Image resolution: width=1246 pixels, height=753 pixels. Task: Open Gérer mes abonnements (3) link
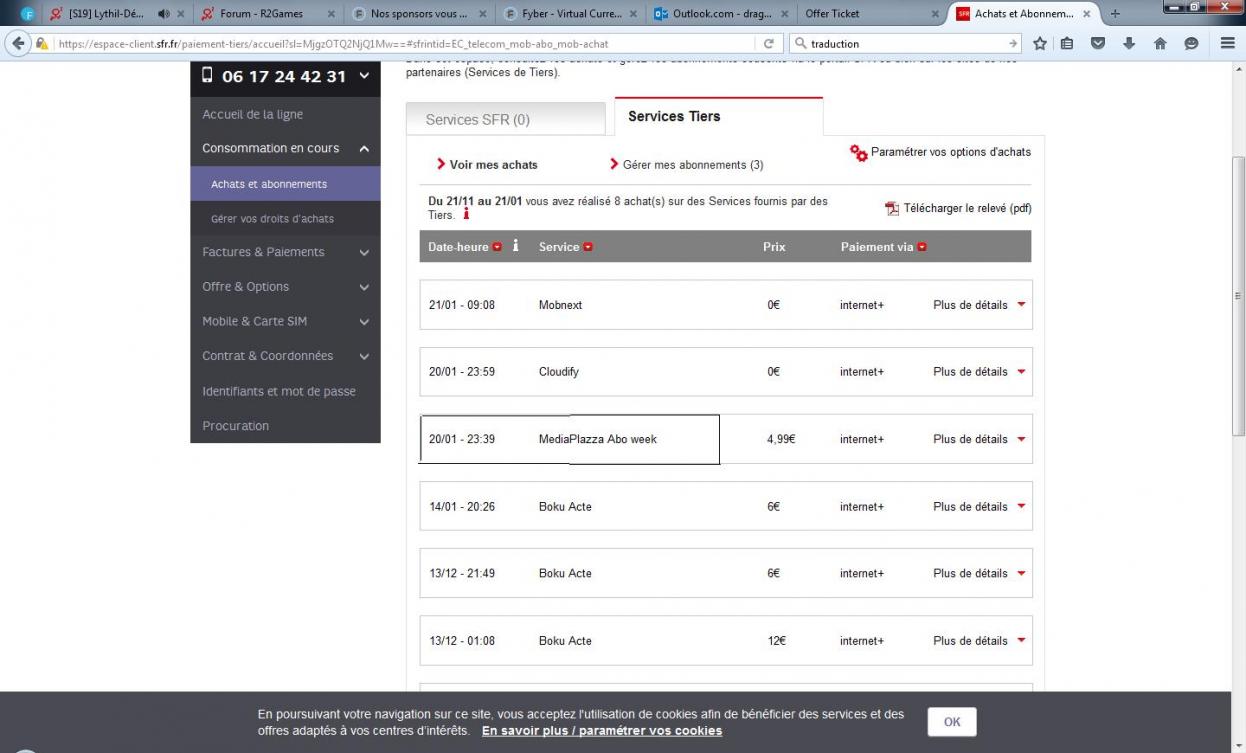pyautogui.click(x=692, y=165)
